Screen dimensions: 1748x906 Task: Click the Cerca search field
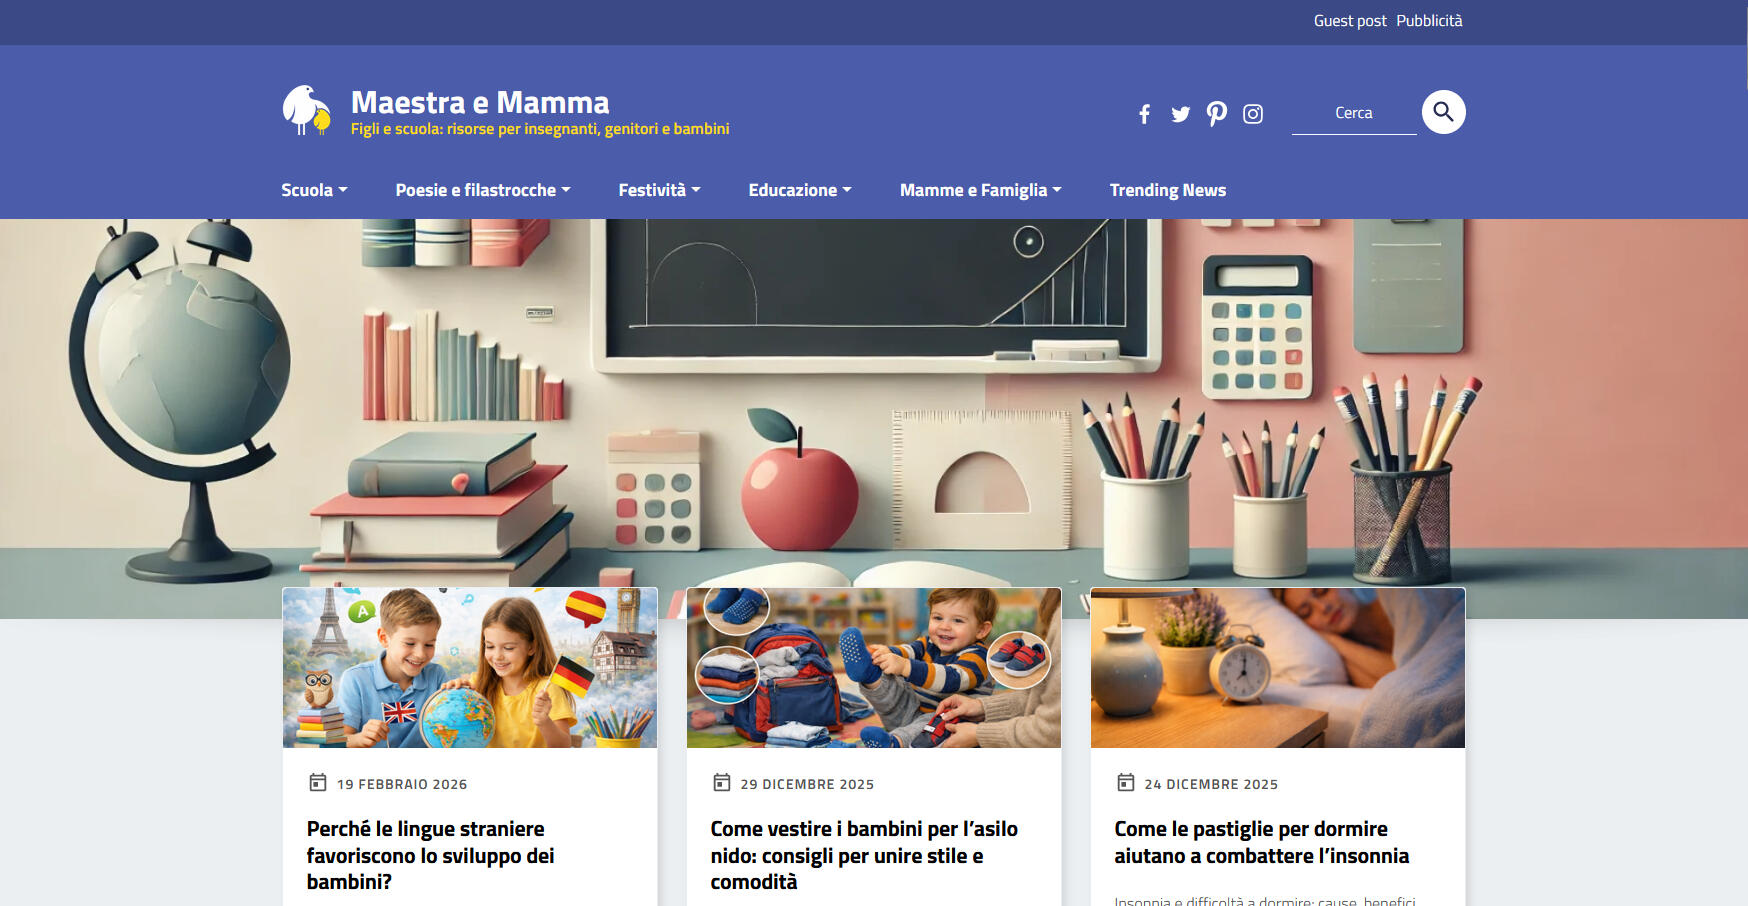point(1354,113)
